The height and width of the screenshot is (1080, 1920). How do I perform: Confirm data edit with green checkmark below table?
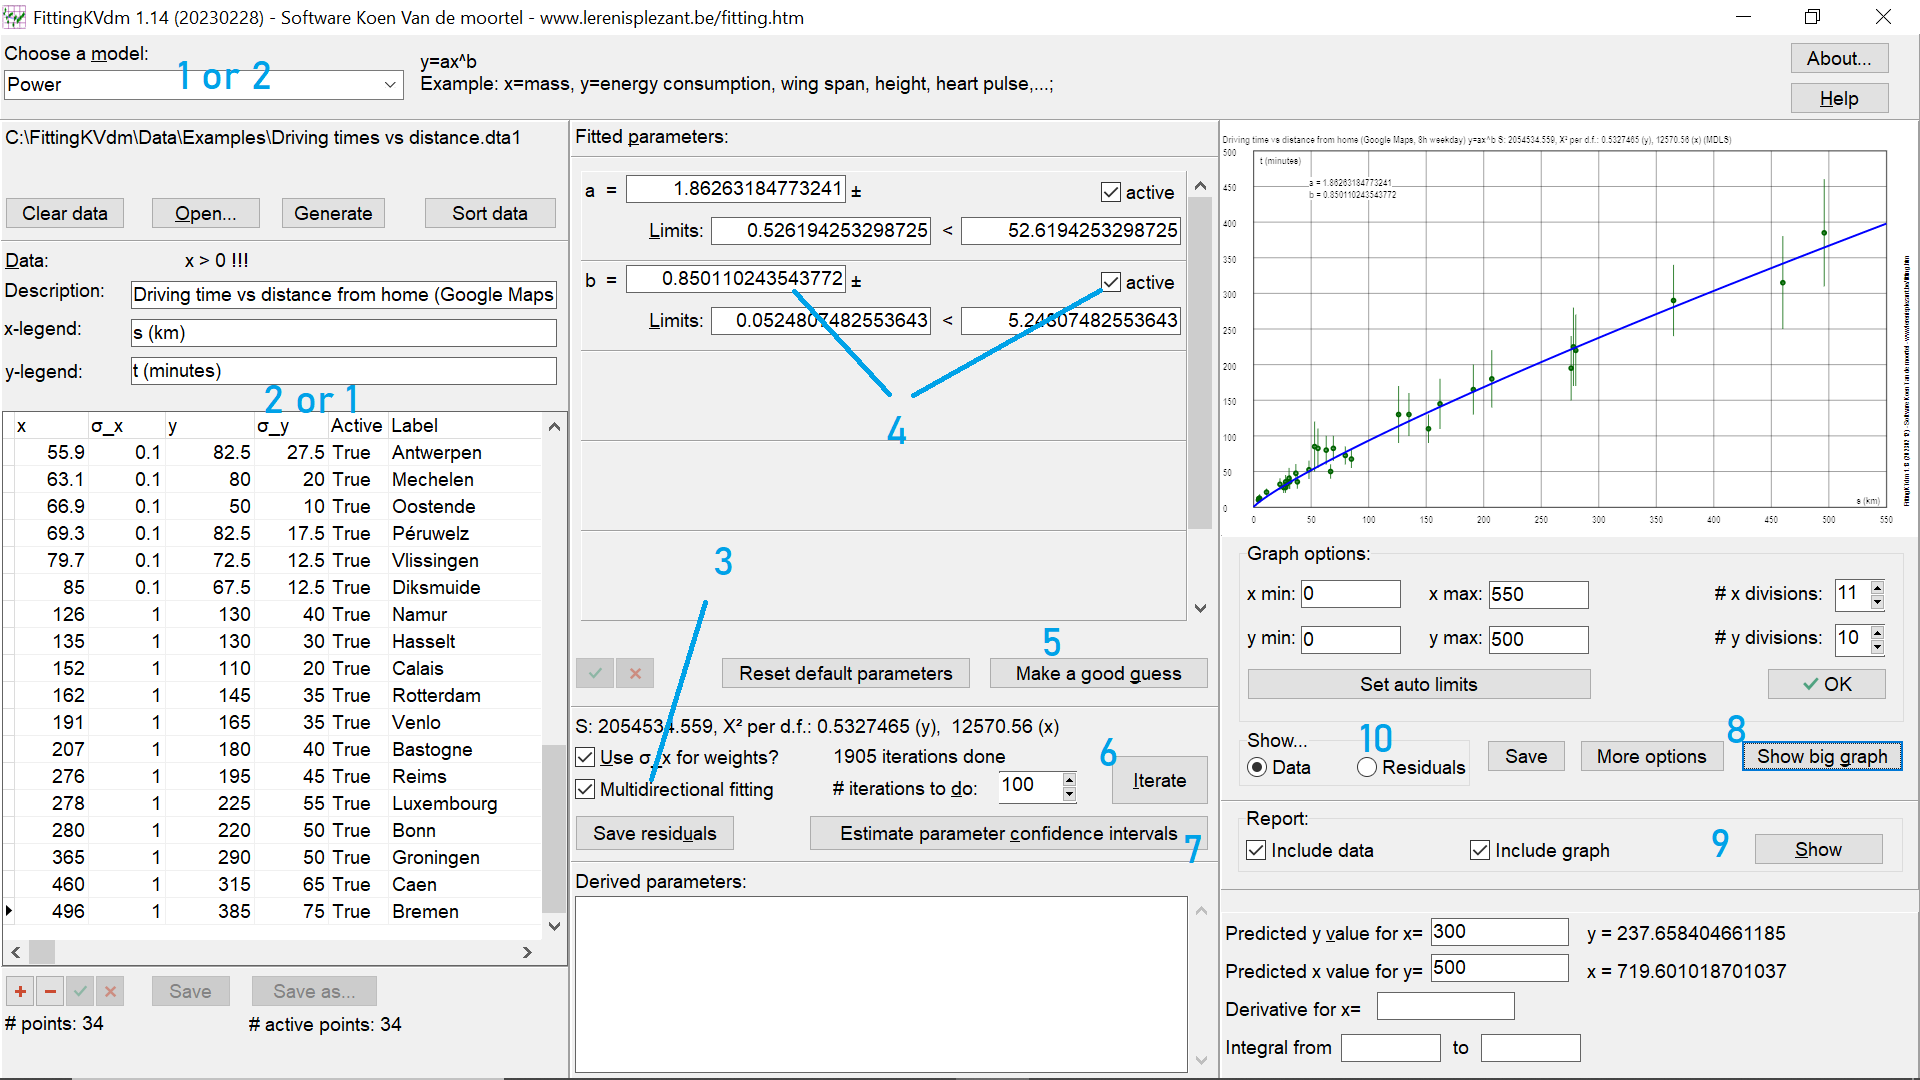[80, 991]
